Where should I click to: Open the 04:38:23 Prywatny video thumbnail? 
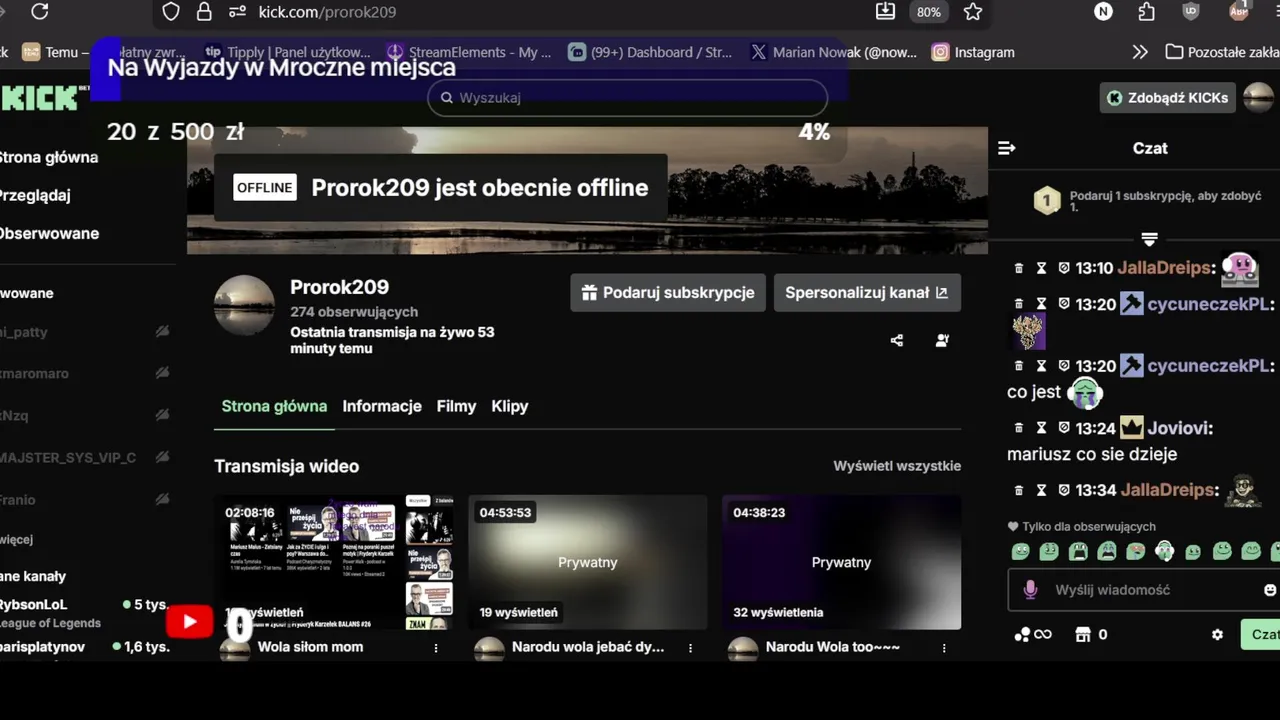842,562
